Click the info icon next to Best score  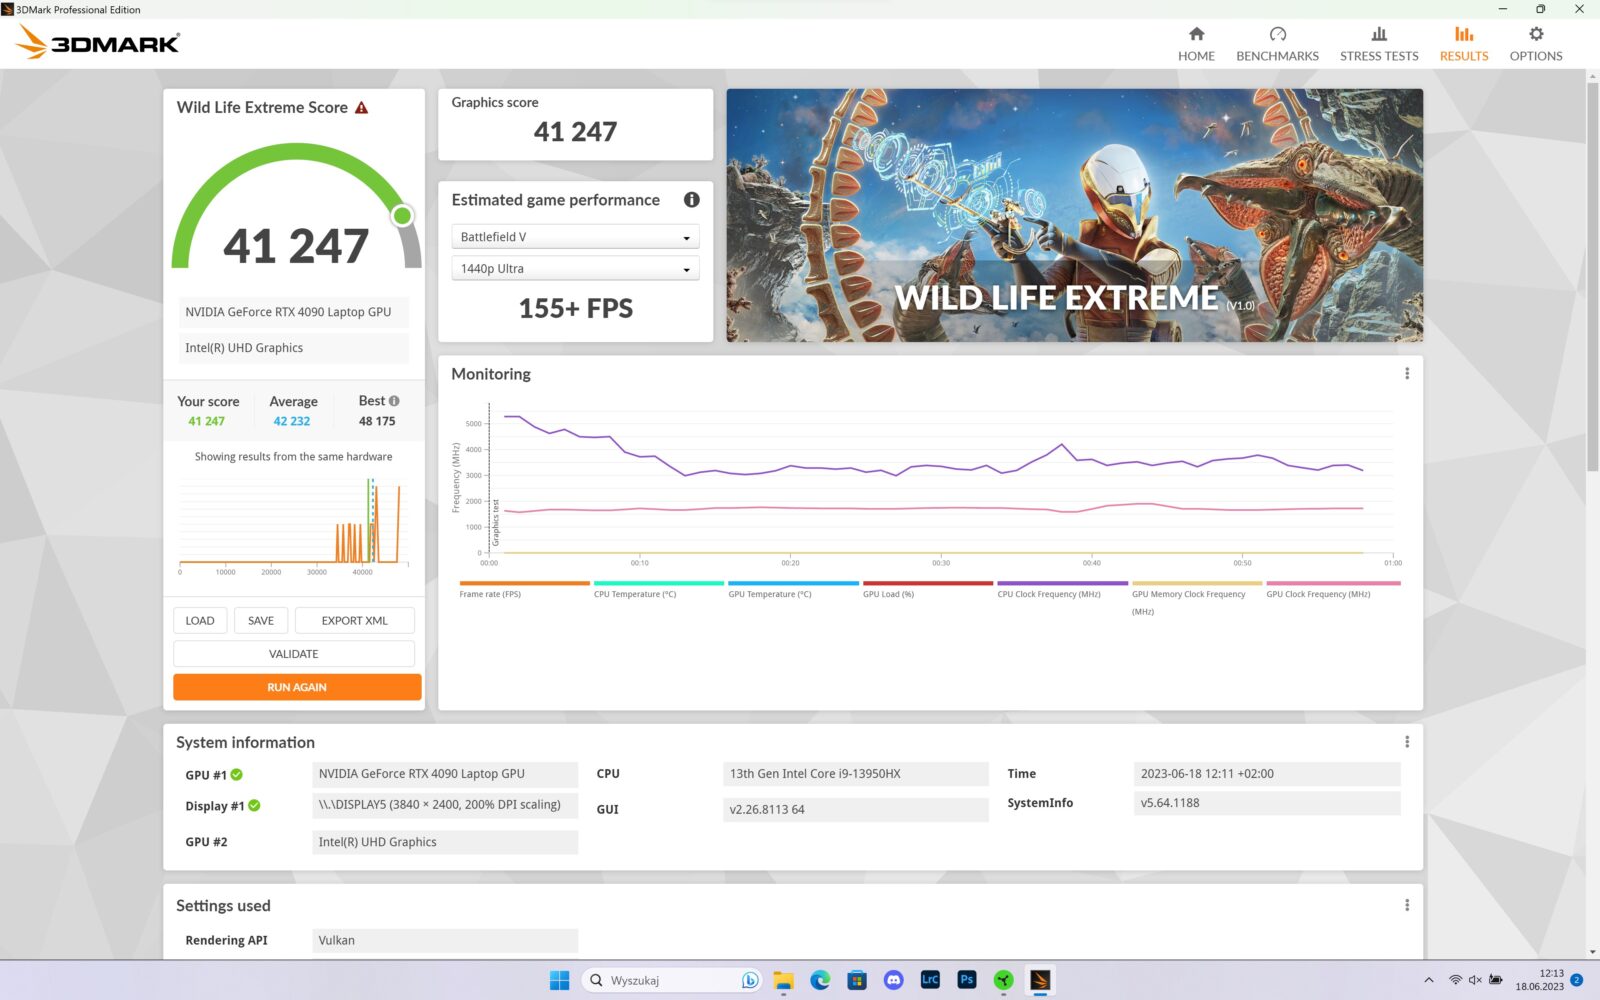coord(394,401)
